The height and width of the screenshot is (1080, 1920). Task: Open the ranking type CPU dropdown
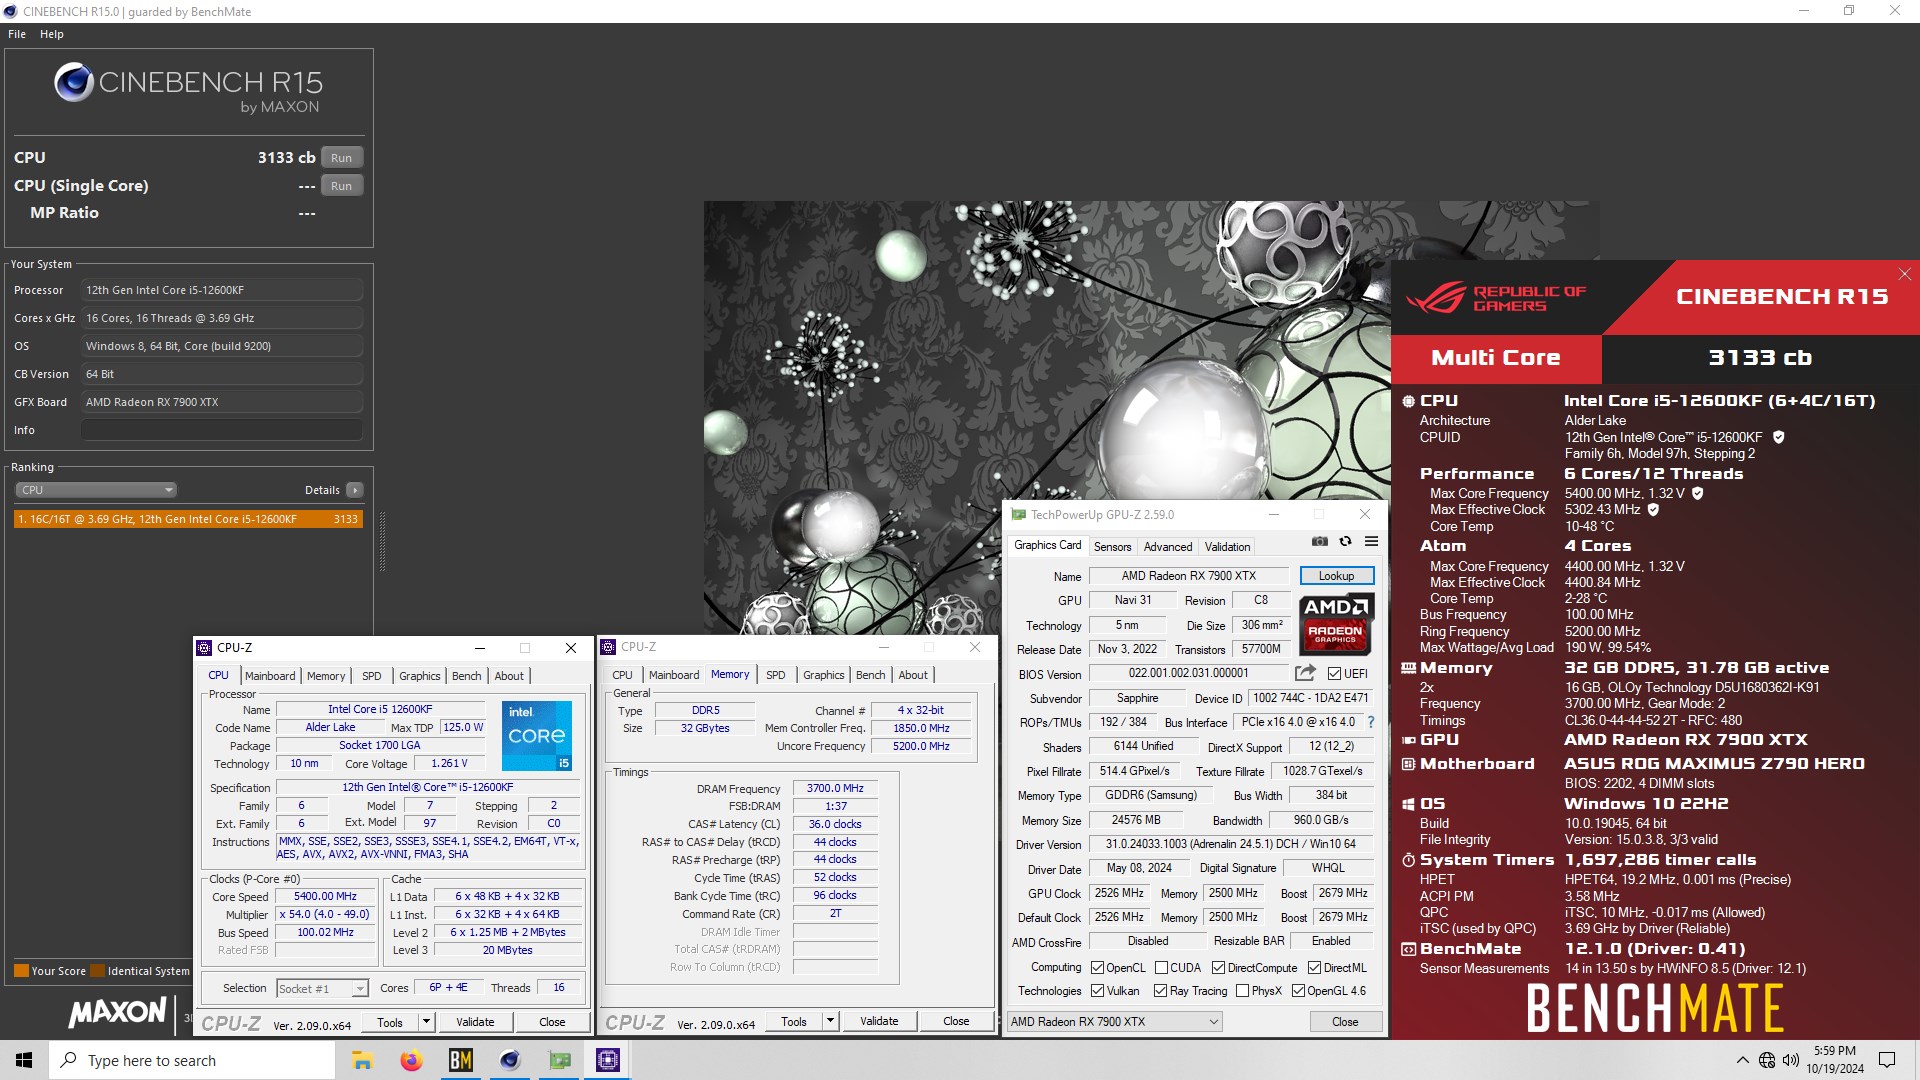coord(96,490)
